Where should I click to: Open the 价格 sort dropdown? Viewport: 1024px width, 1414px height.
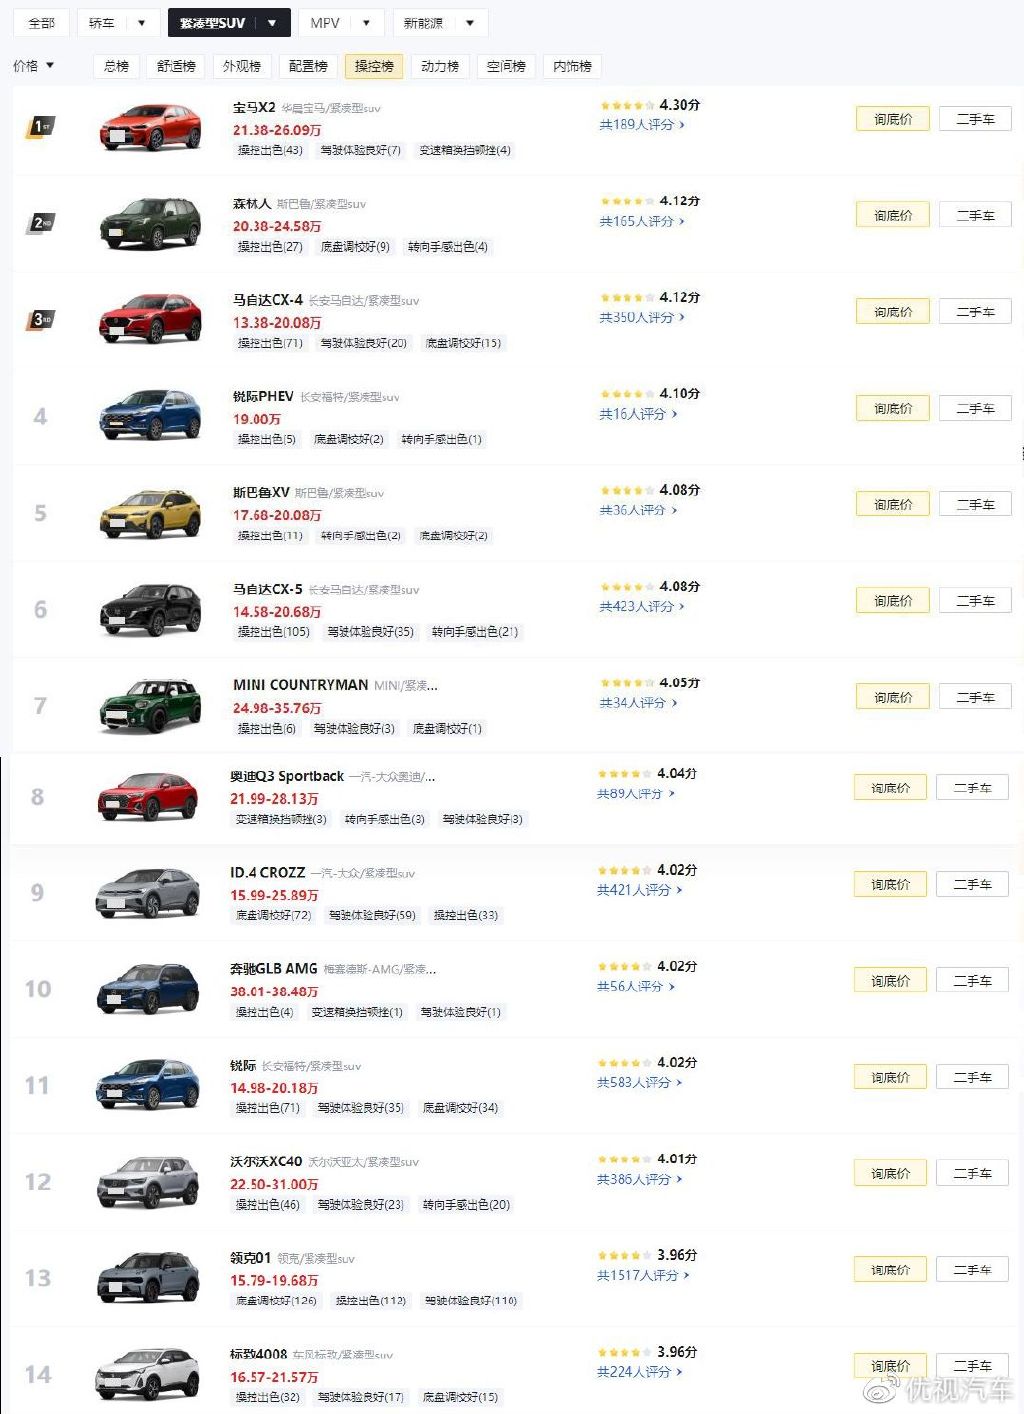(34, 66)
